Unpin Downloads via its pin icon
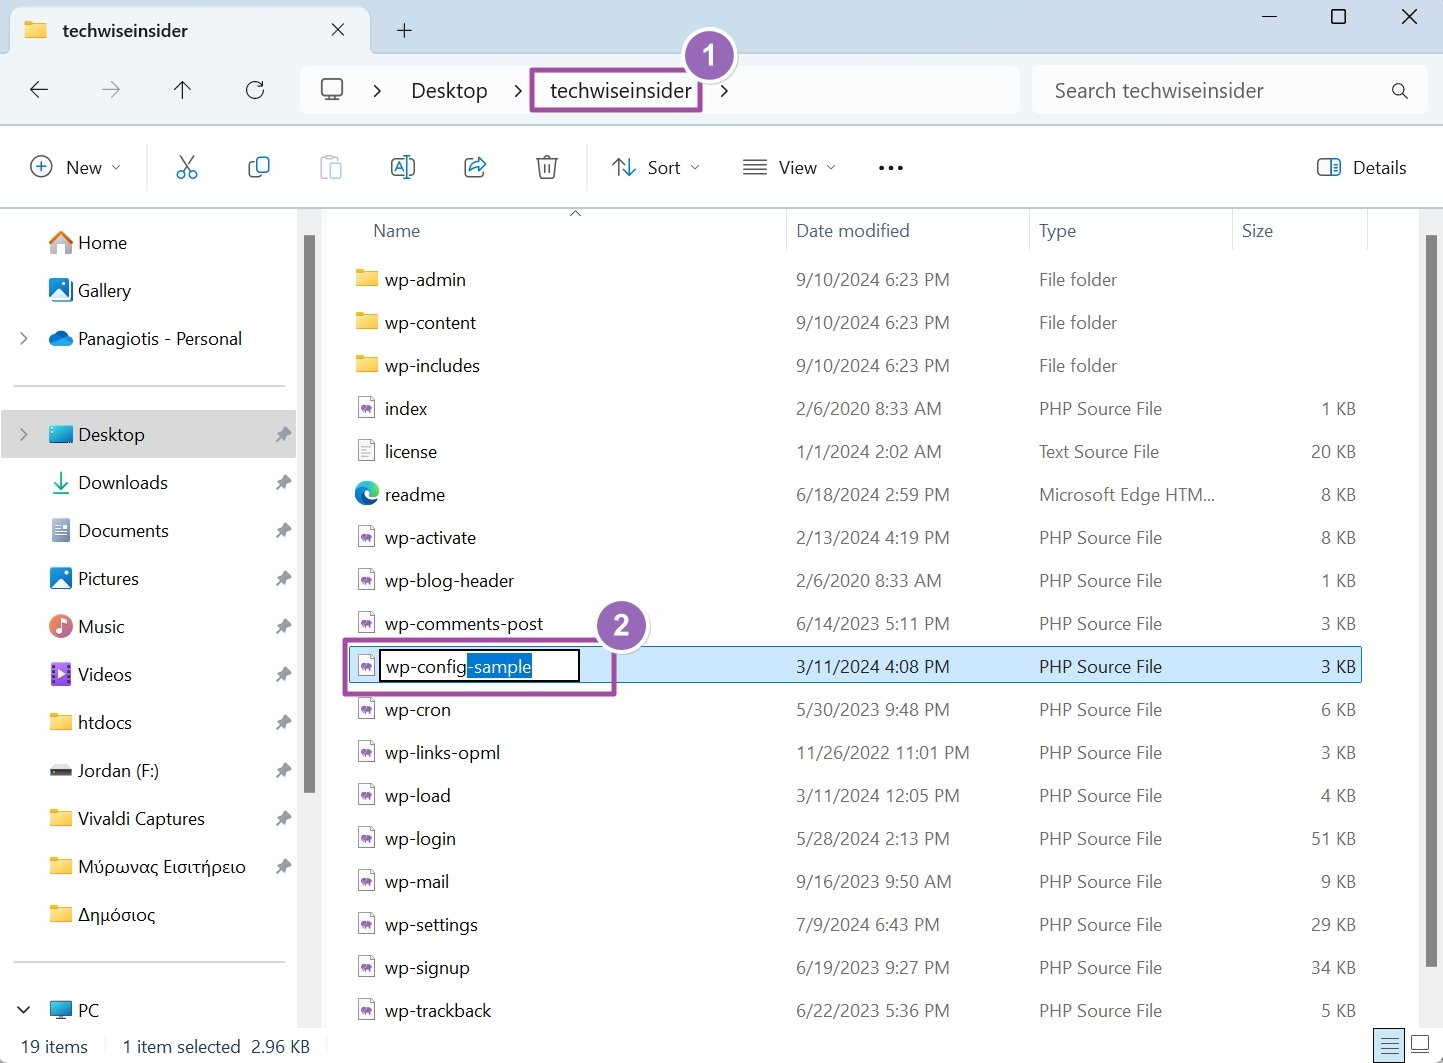 coord(283,483)
